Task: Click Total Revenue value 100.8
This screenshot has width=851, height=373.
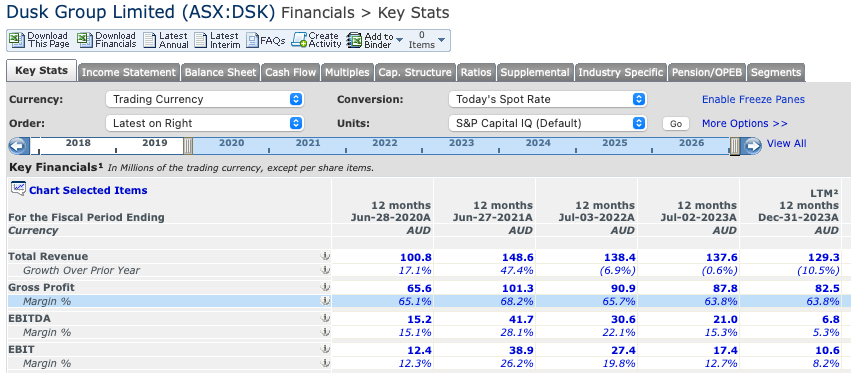Action: [x=415, y=257]
